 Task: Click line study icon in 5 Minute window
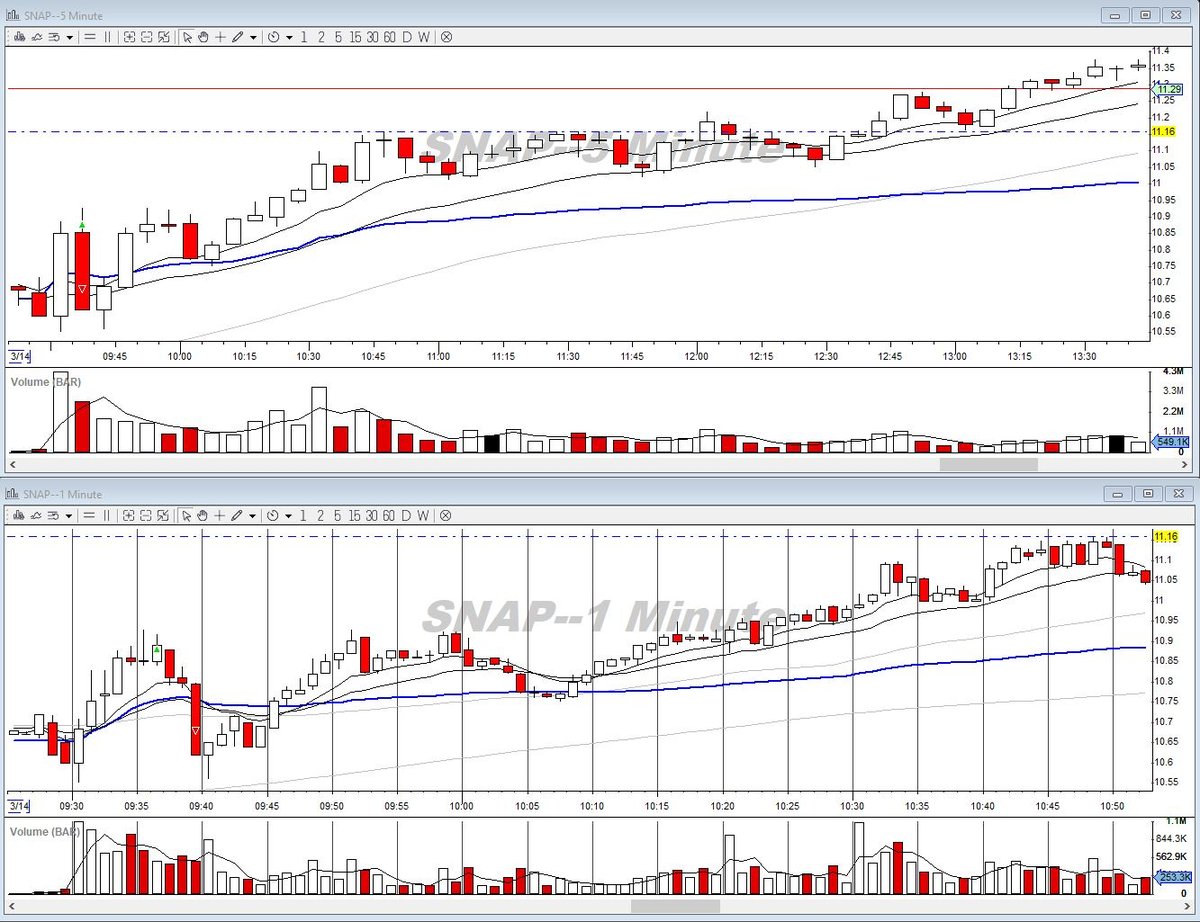(x=36, y=37)
